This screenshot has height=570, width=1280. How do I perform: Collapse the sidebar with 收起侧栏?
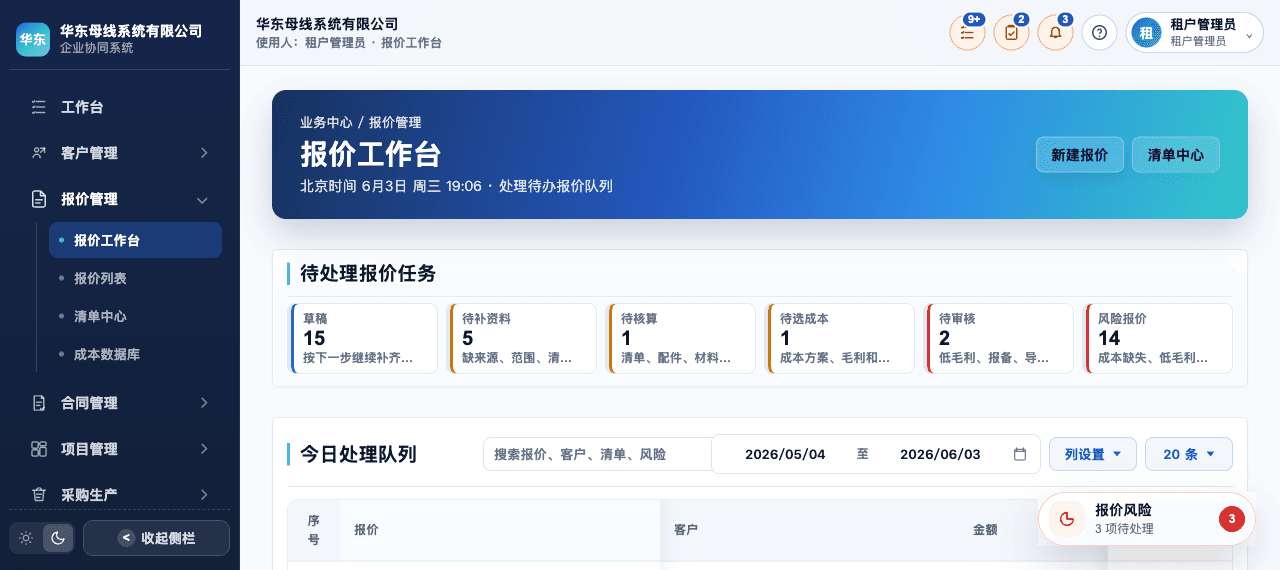(x=156, y=538)
